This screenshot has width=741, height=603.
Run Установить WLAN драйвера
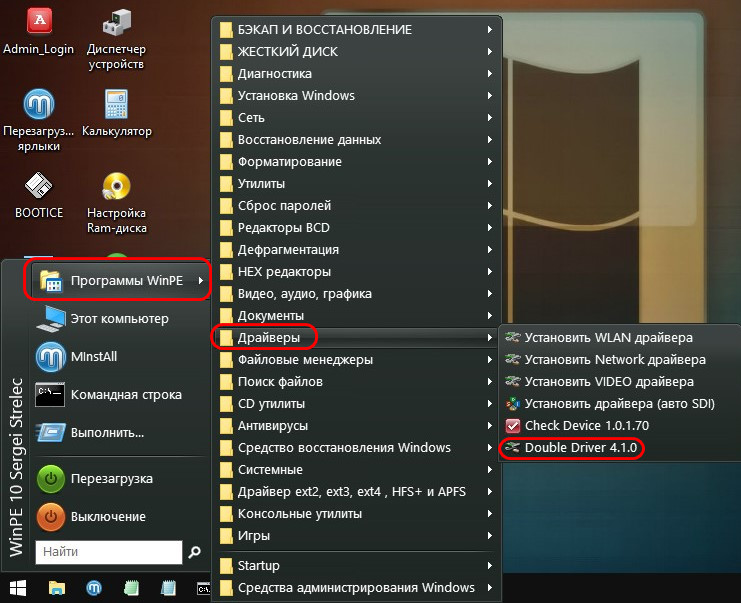coord(620,337)
